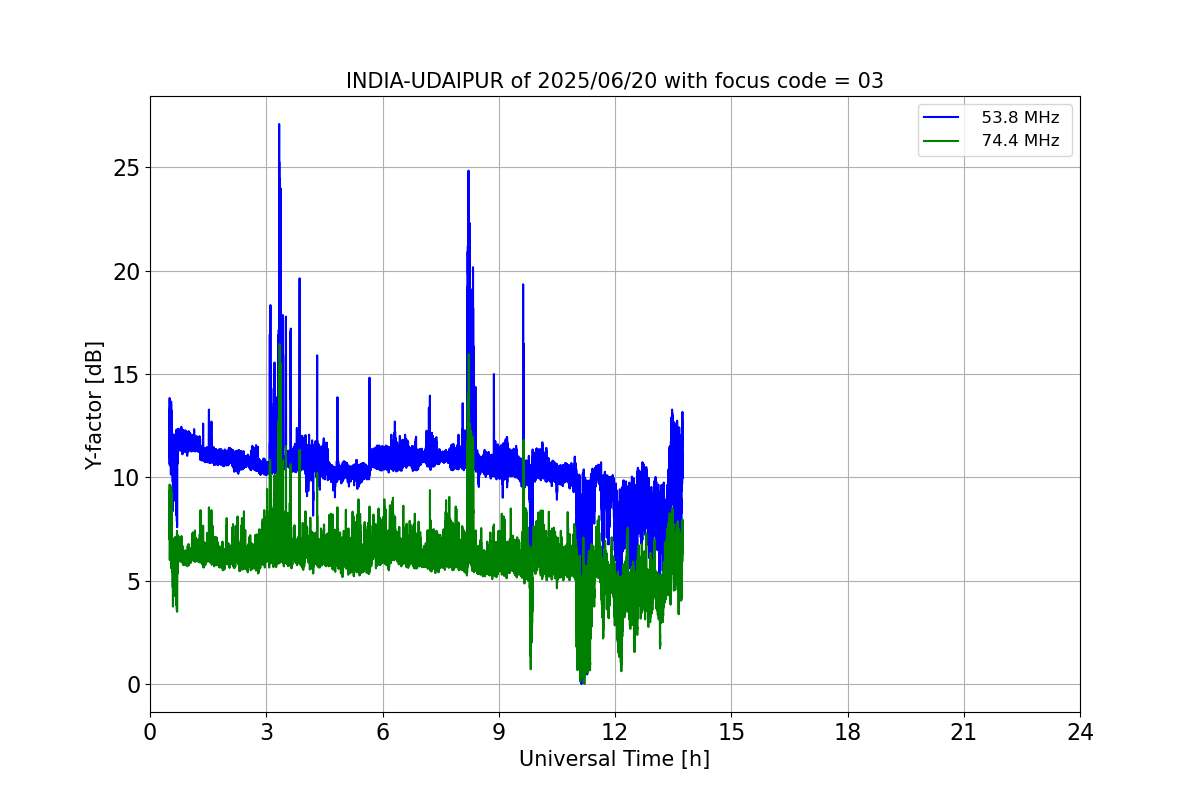Click x-axis tick label 24

tap(1080, 732)
